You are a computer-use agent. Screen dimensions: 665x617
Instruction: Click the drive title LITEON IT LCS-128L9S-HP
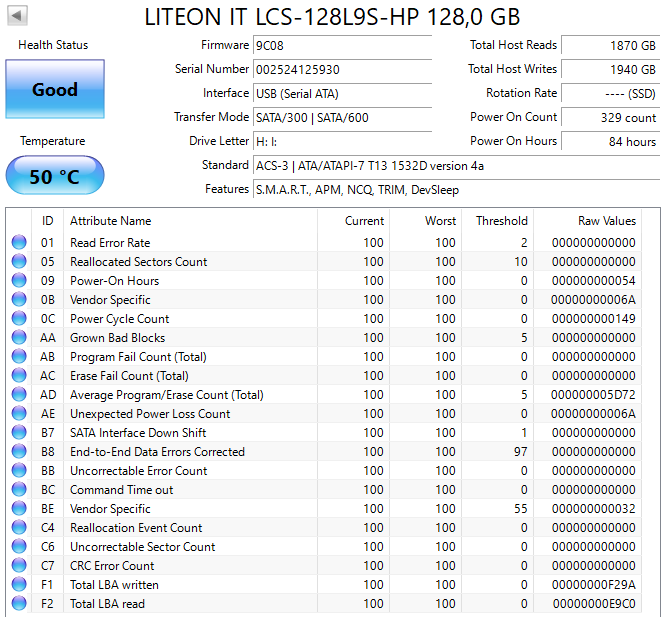tap(332, 17)
